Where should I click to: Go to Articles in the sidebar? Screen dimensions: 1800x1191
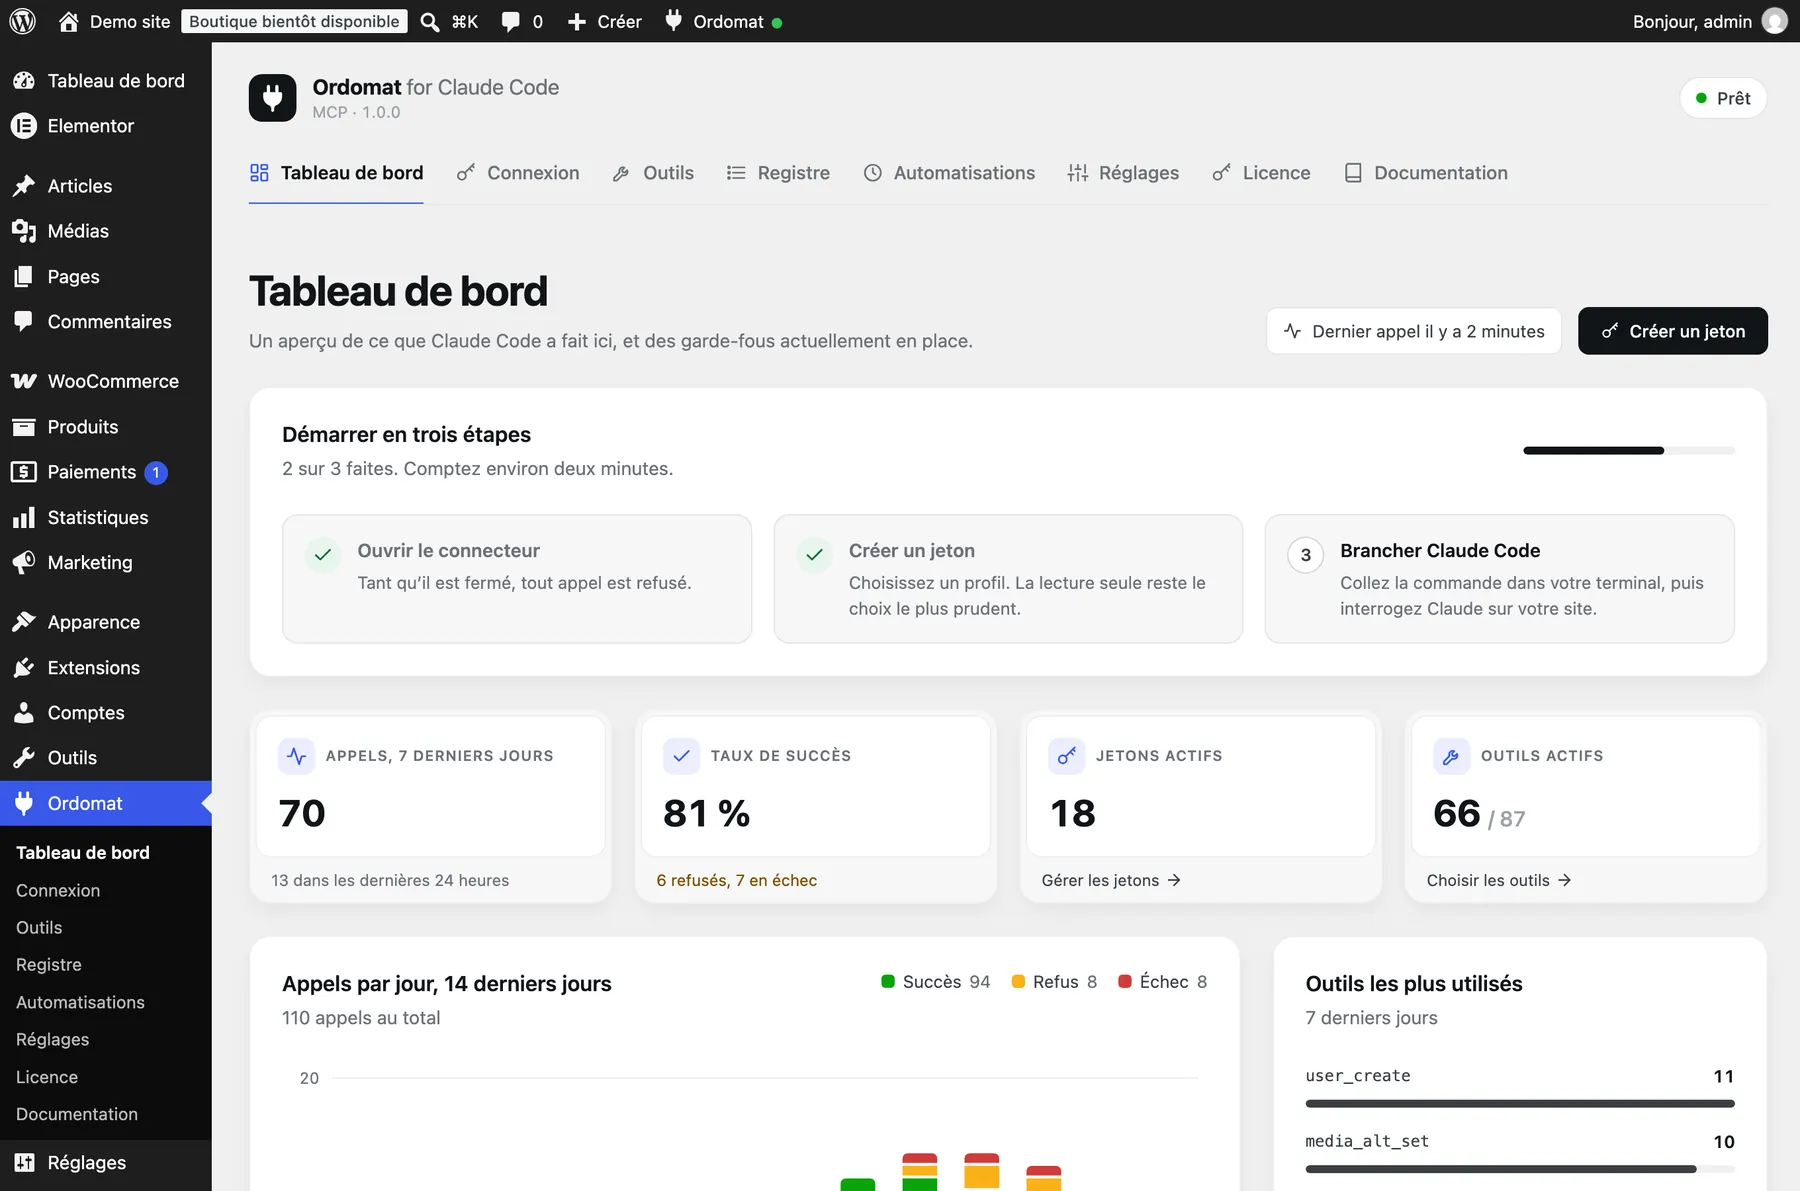click(106, 186)
